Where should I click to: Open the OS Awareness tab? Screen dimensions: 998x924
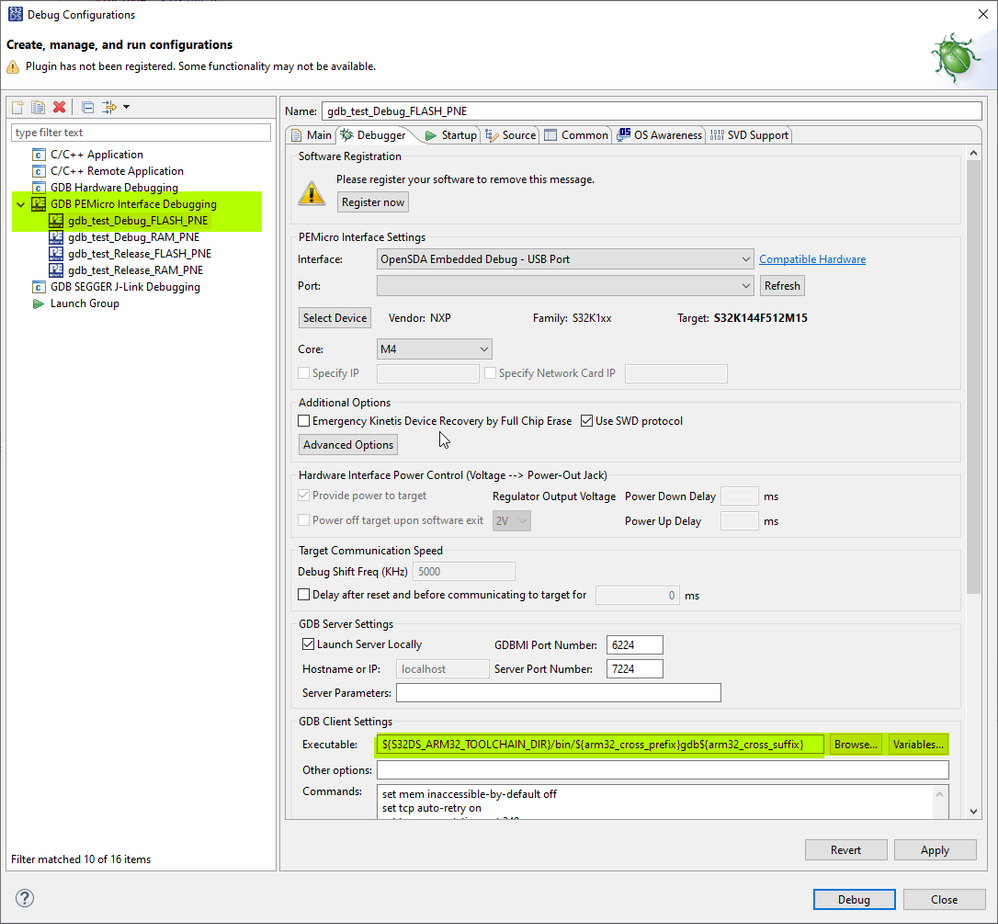point(659,135)
